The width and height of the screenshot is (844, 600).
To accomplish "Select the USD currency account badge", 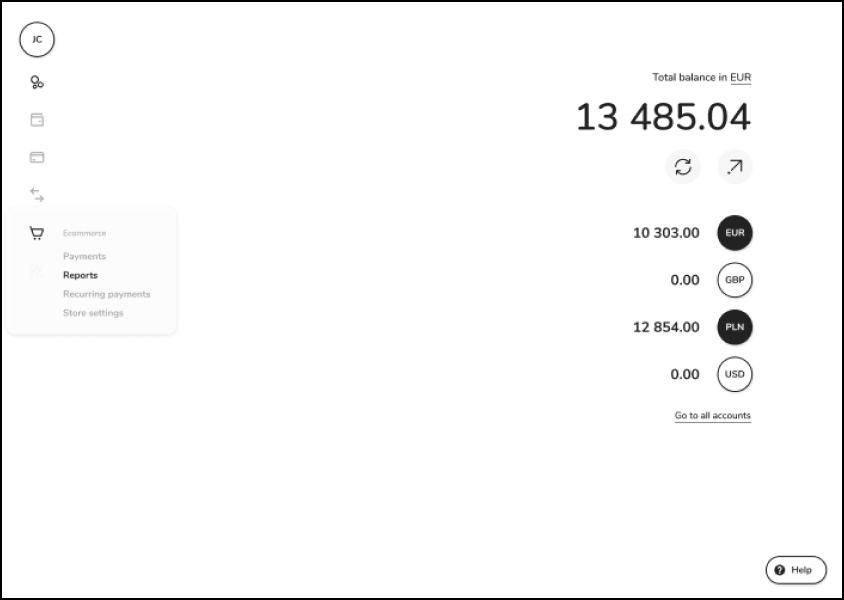I will point(735,374).
